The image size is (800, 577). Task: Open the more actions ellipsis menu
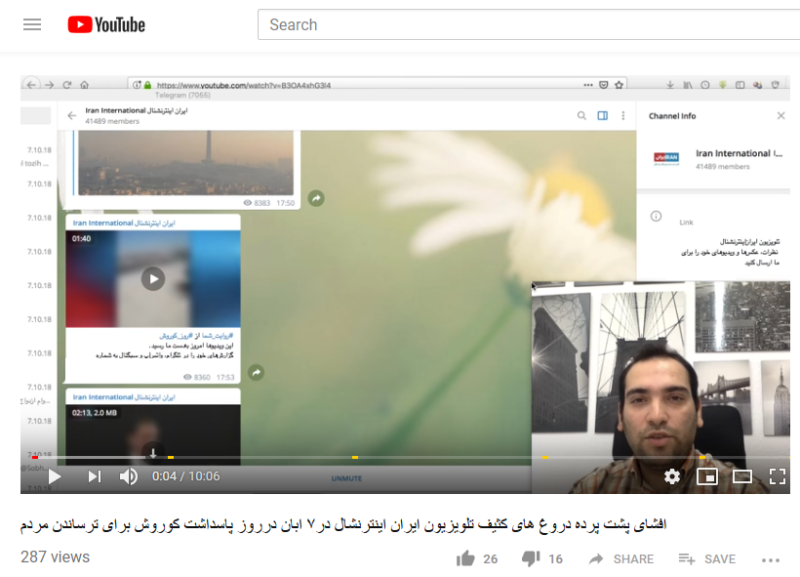[x=770, y=560]
